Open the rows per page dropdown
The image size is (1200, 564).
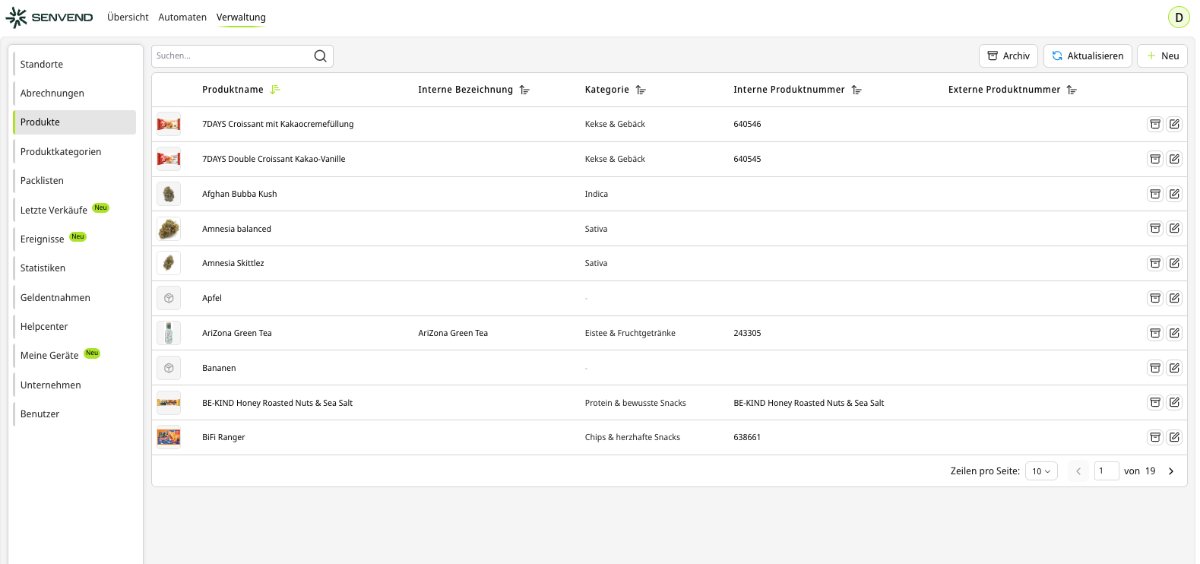[1041, 471]
